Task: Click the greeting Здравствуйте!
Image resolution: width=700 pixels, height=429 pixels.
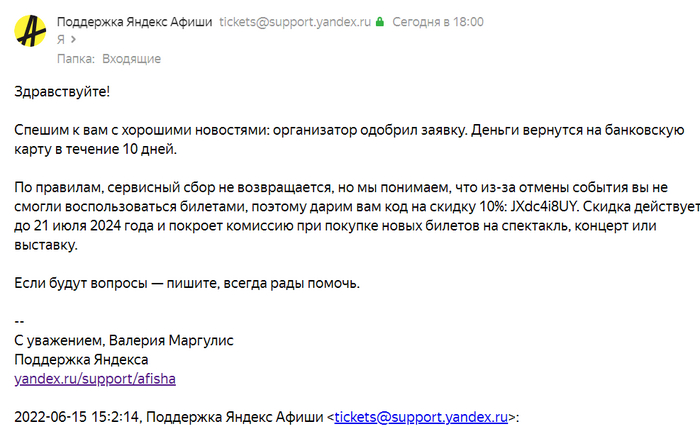Action: (63, 92)
